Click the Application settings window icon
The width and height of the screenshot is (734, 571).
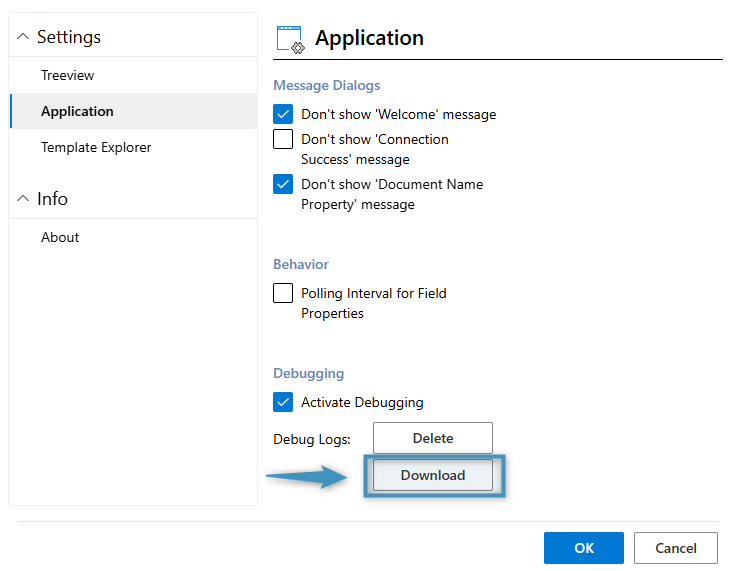[290, 39]
